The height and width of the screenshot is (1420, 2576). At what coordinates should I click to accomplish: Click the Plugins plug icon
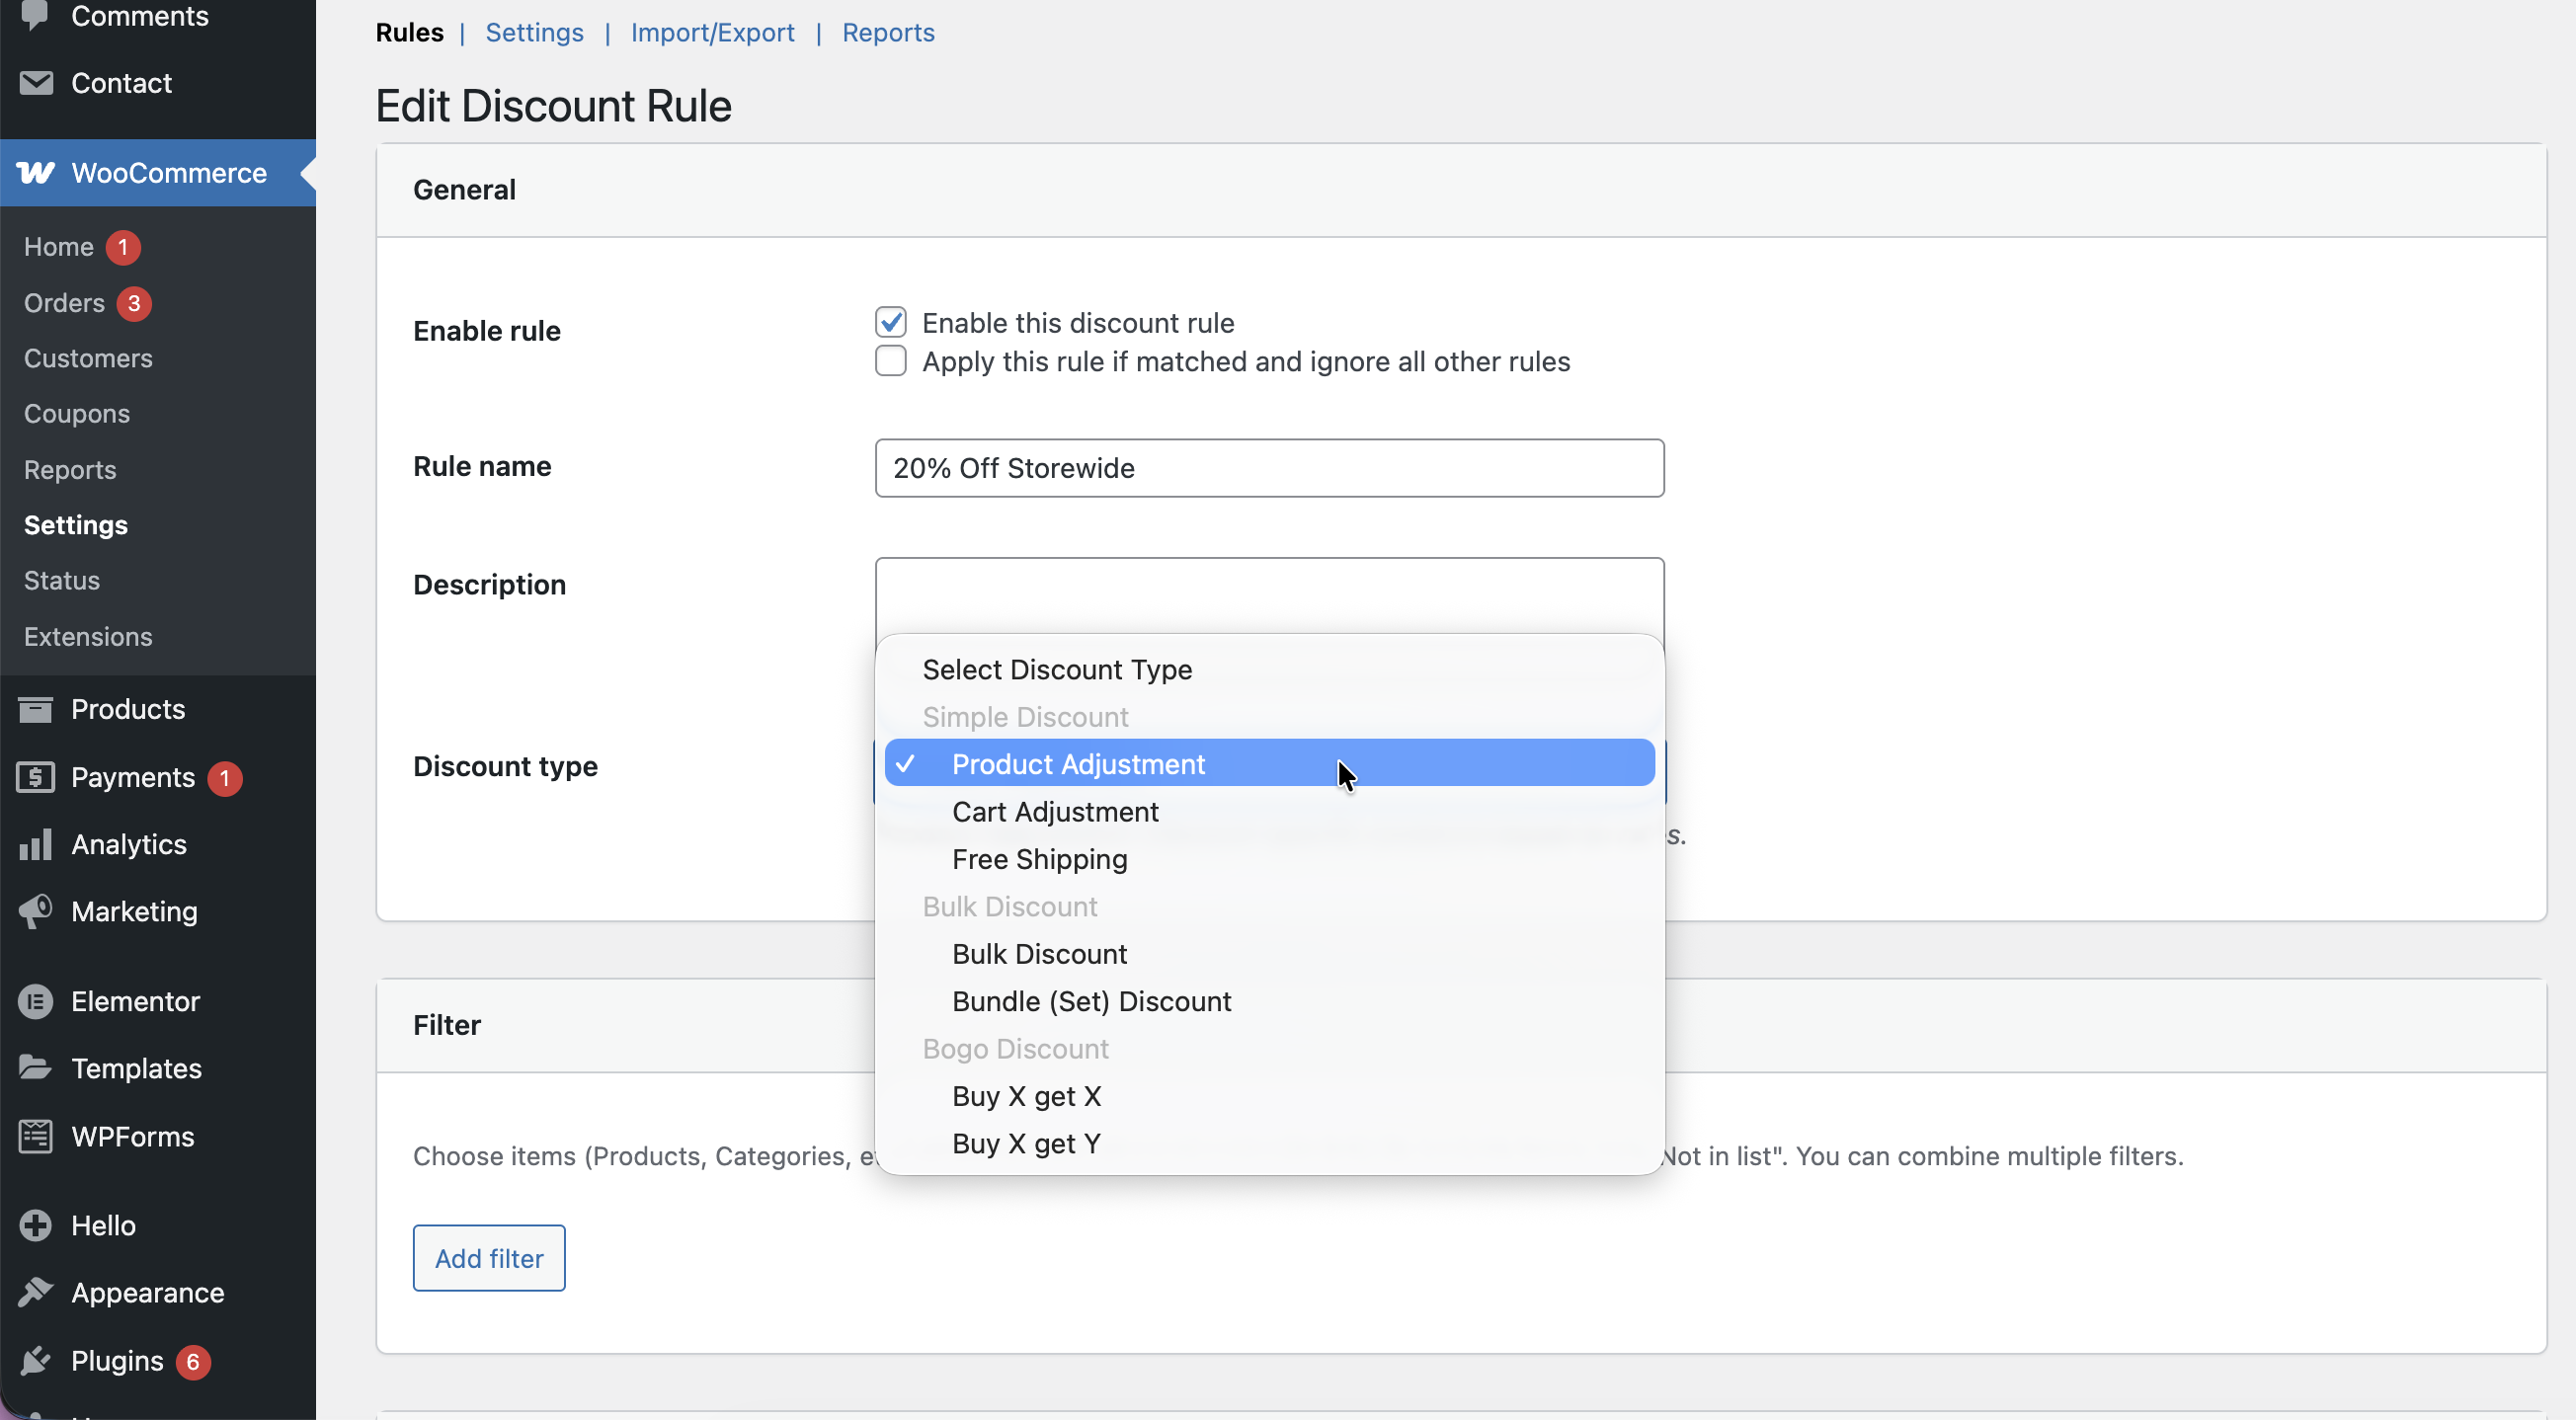pos(36,1361)
